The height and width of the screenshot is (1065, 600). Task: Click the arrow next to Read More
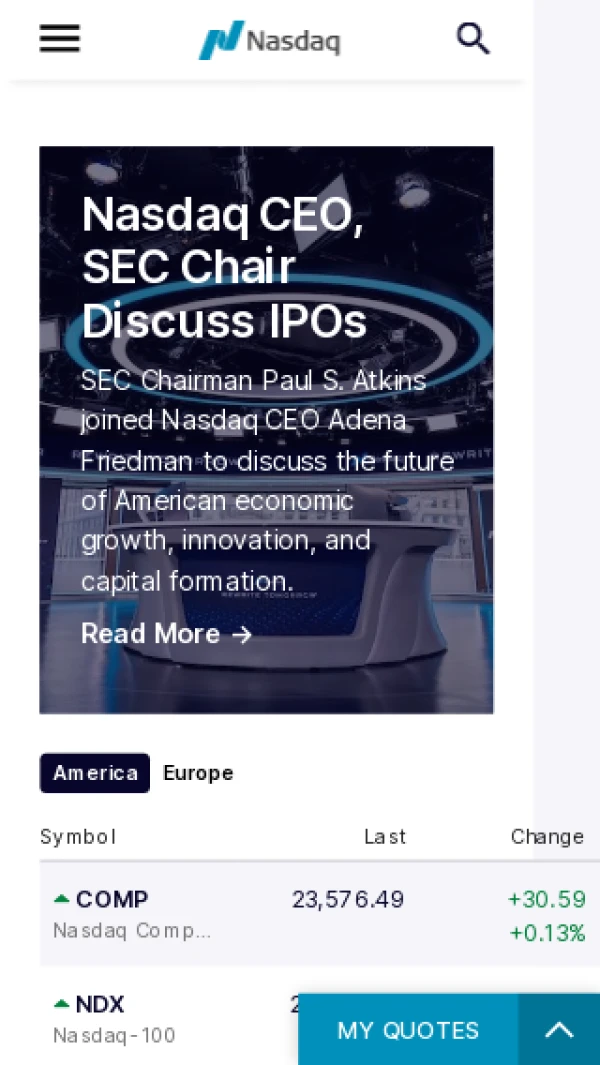[x=242, y=635]
